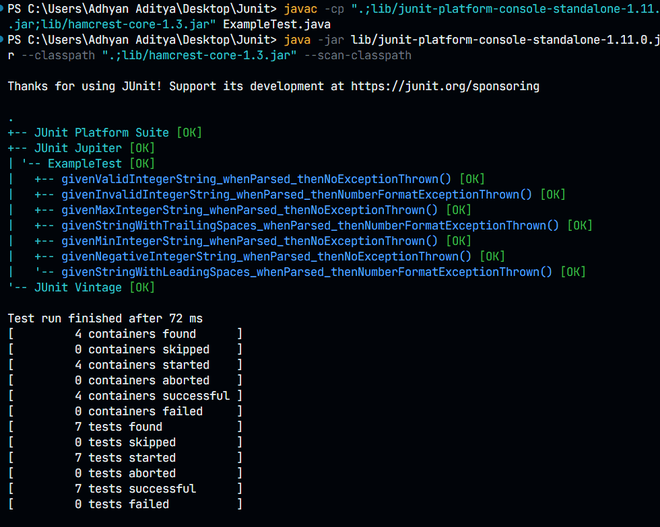
Task: Click givenMaxIntegerString_whenParsed_thenNoExceptionThrown() test entry
Action: click(x=249, y=210)
